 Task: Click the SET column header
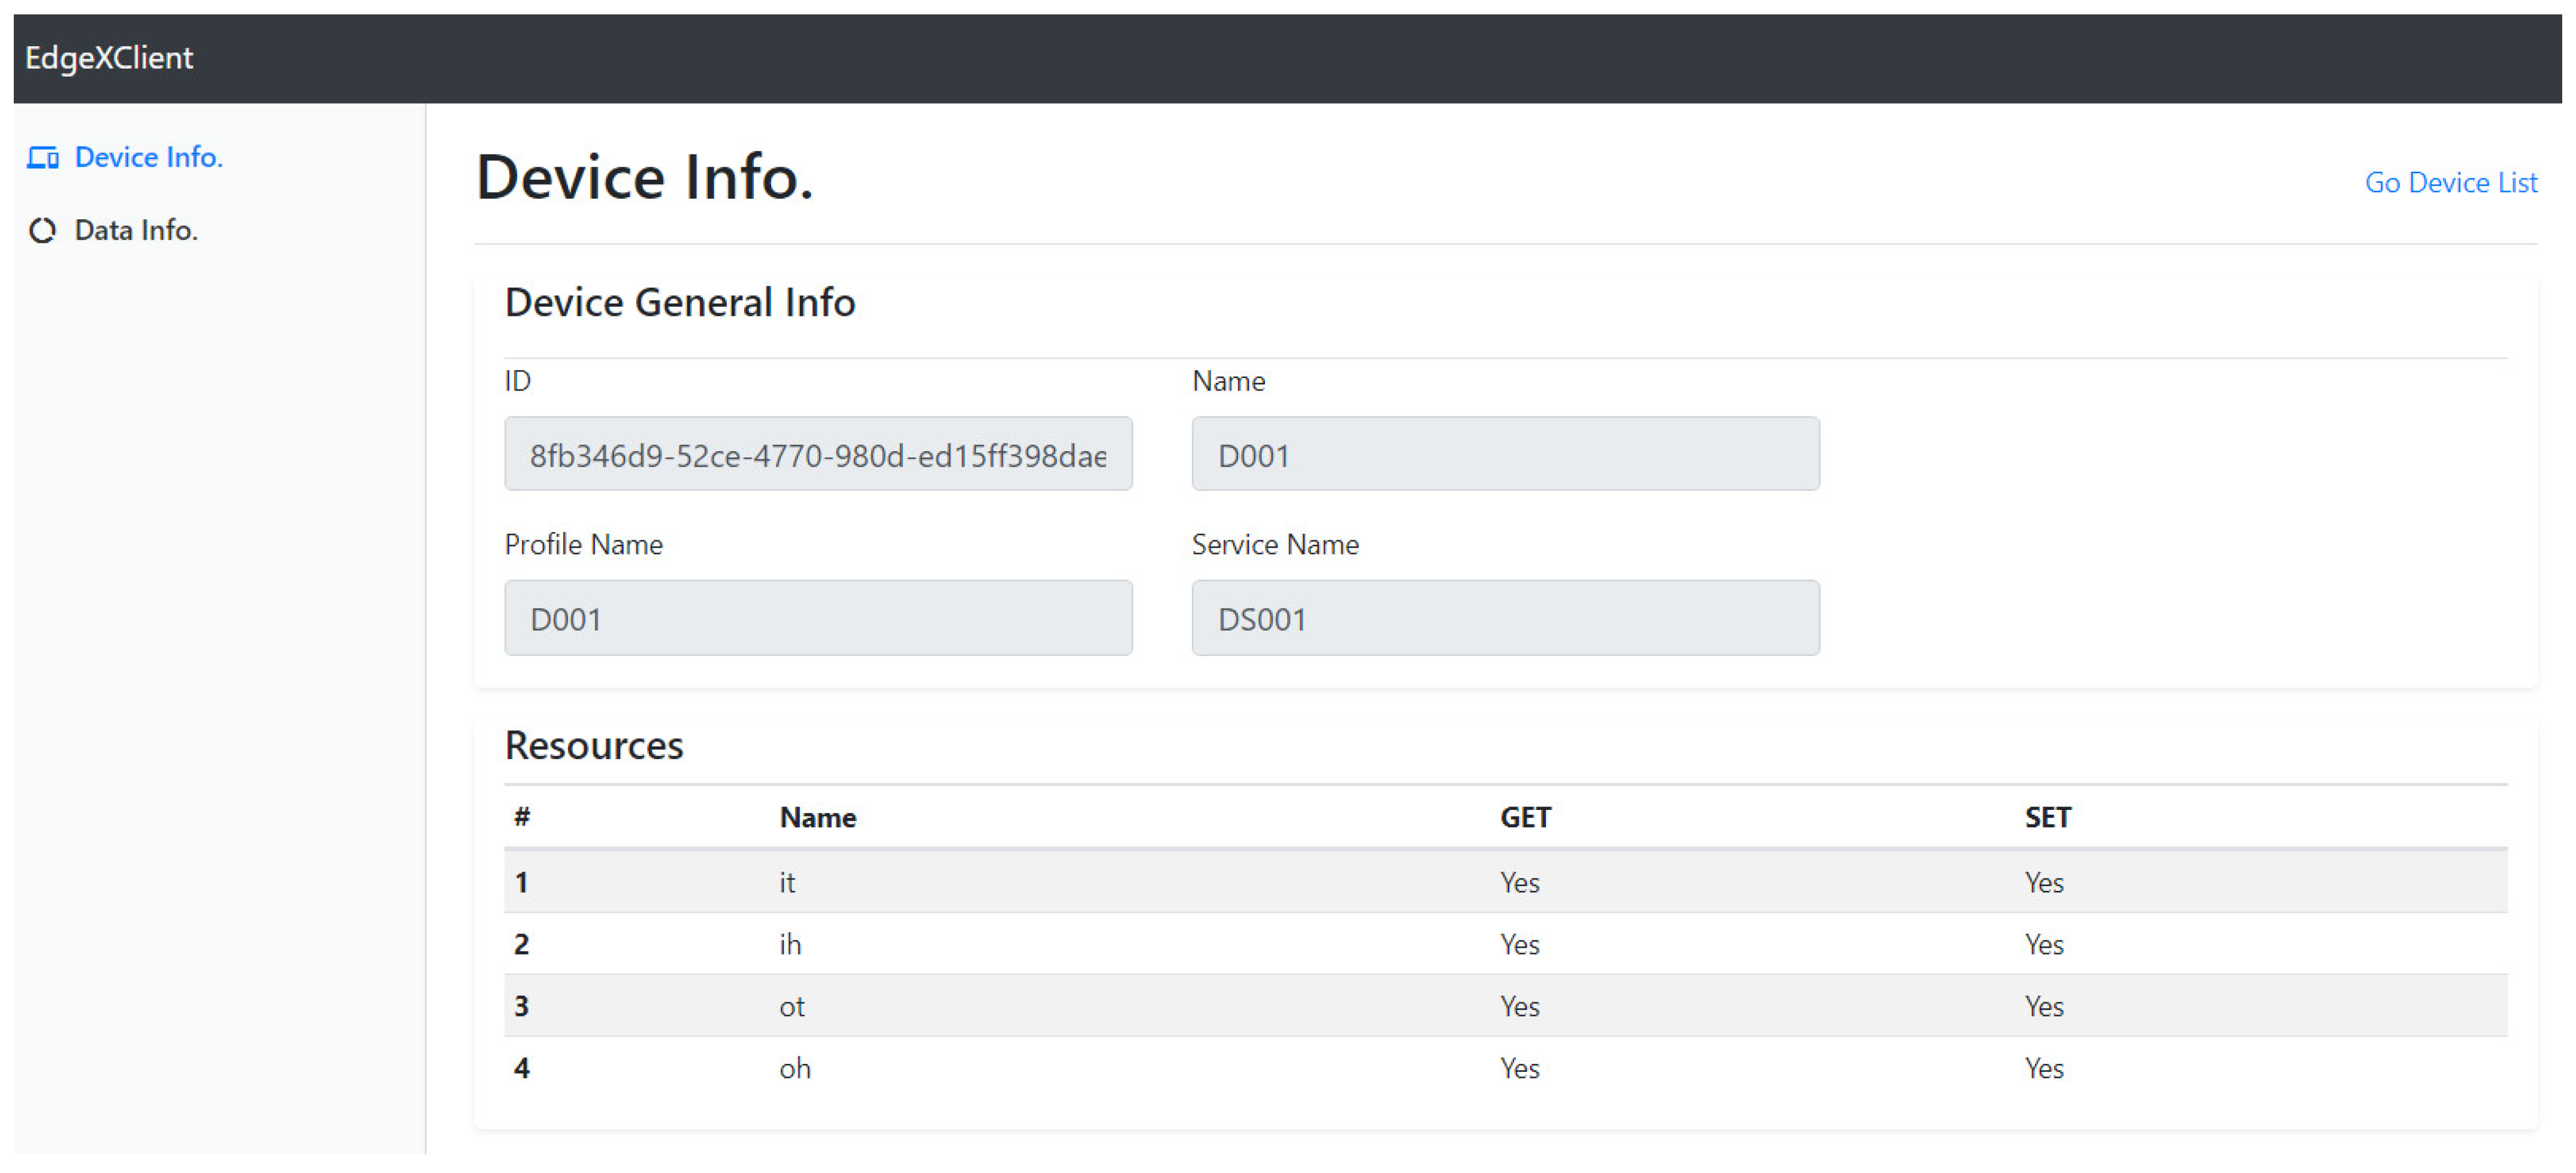point(2046,817)
